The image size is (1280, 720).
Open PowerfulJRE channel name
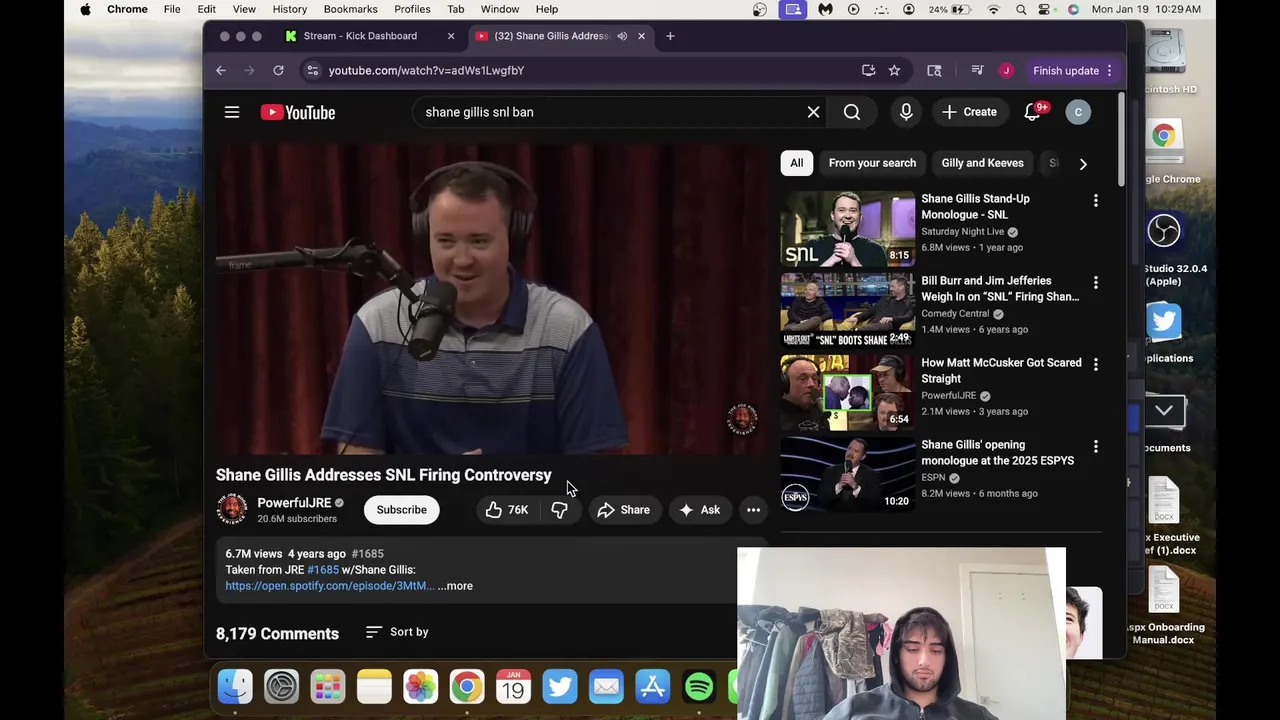point(293,503)
